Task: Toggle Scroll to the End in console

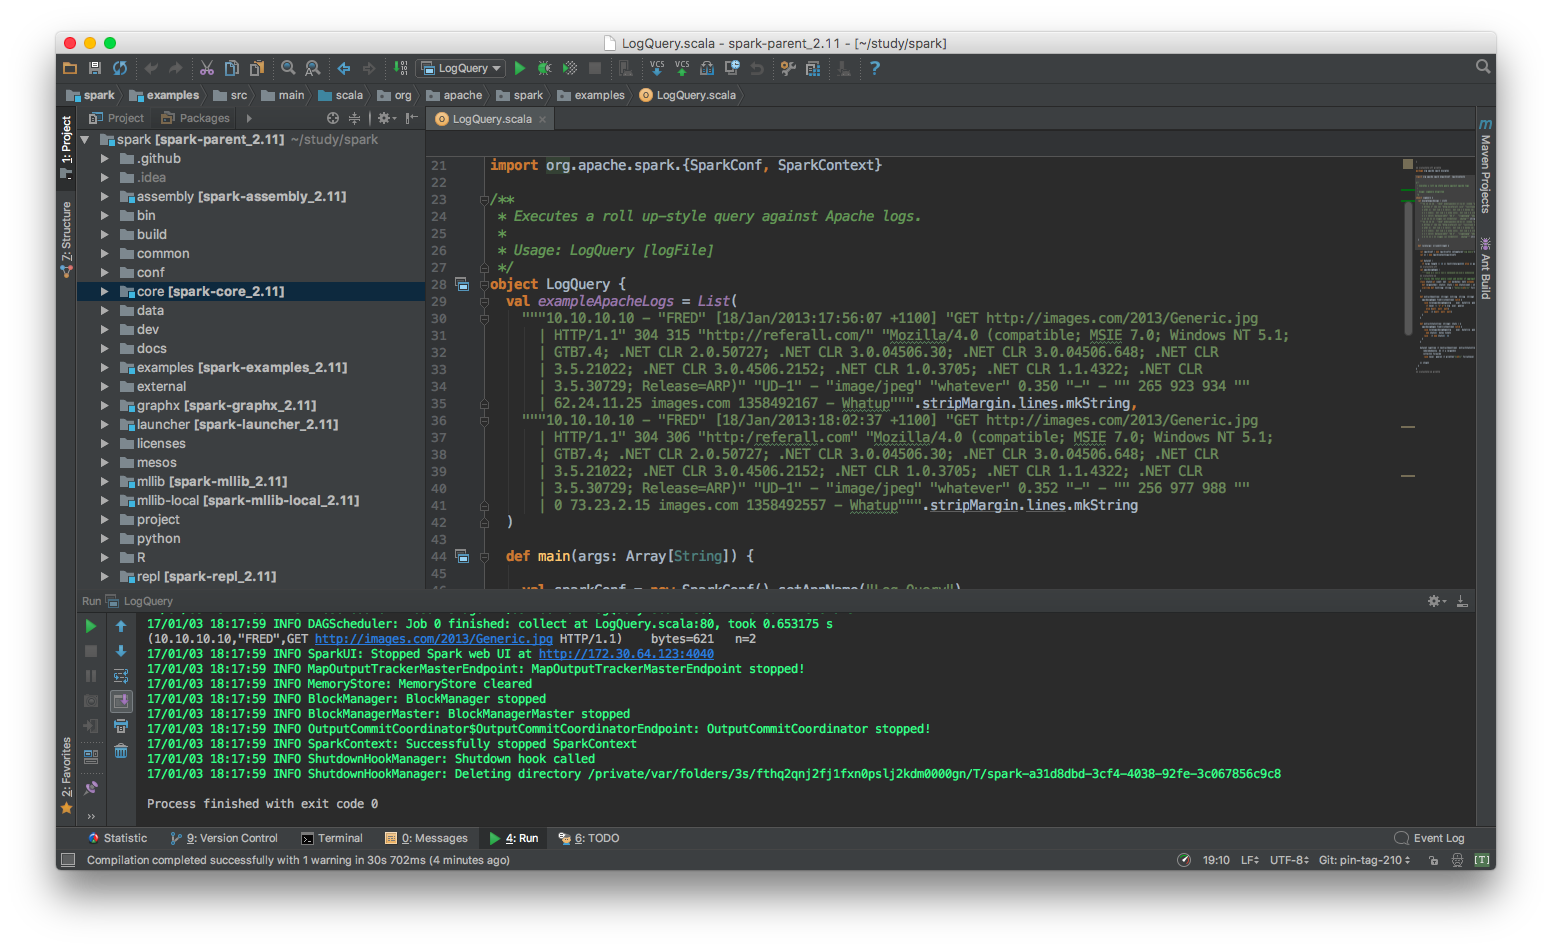Action: [121, 701]
